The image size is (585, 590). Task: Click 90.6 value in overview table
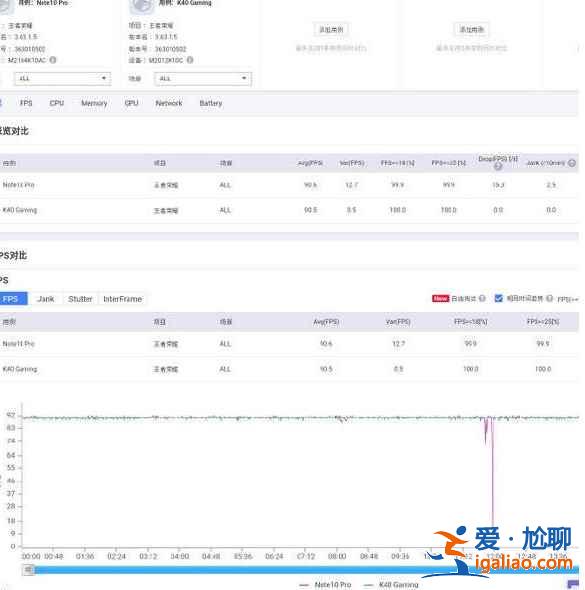(x=310, y=185)
